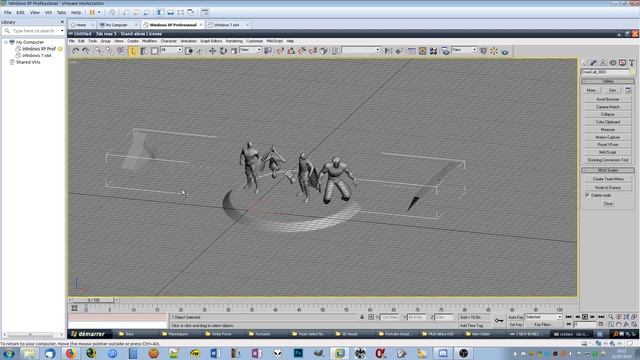640x360 pixels.
Task: Click the large key Set Keys icon
Action: click(x=499, y=321)
